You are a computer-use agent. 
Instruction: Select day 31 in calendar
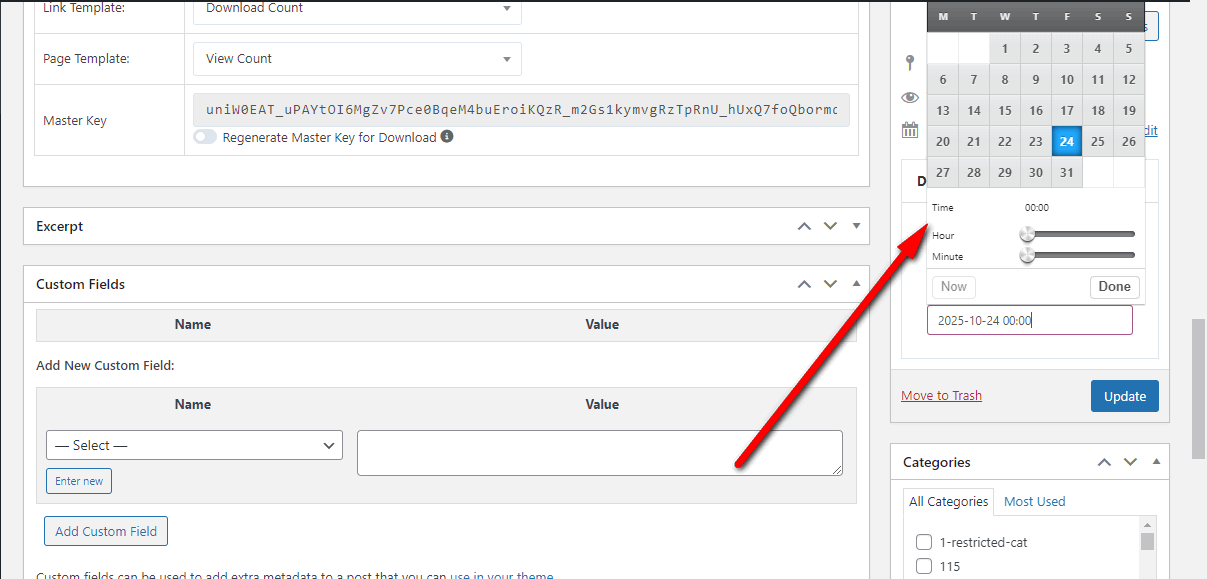(x=1067, y=172)
